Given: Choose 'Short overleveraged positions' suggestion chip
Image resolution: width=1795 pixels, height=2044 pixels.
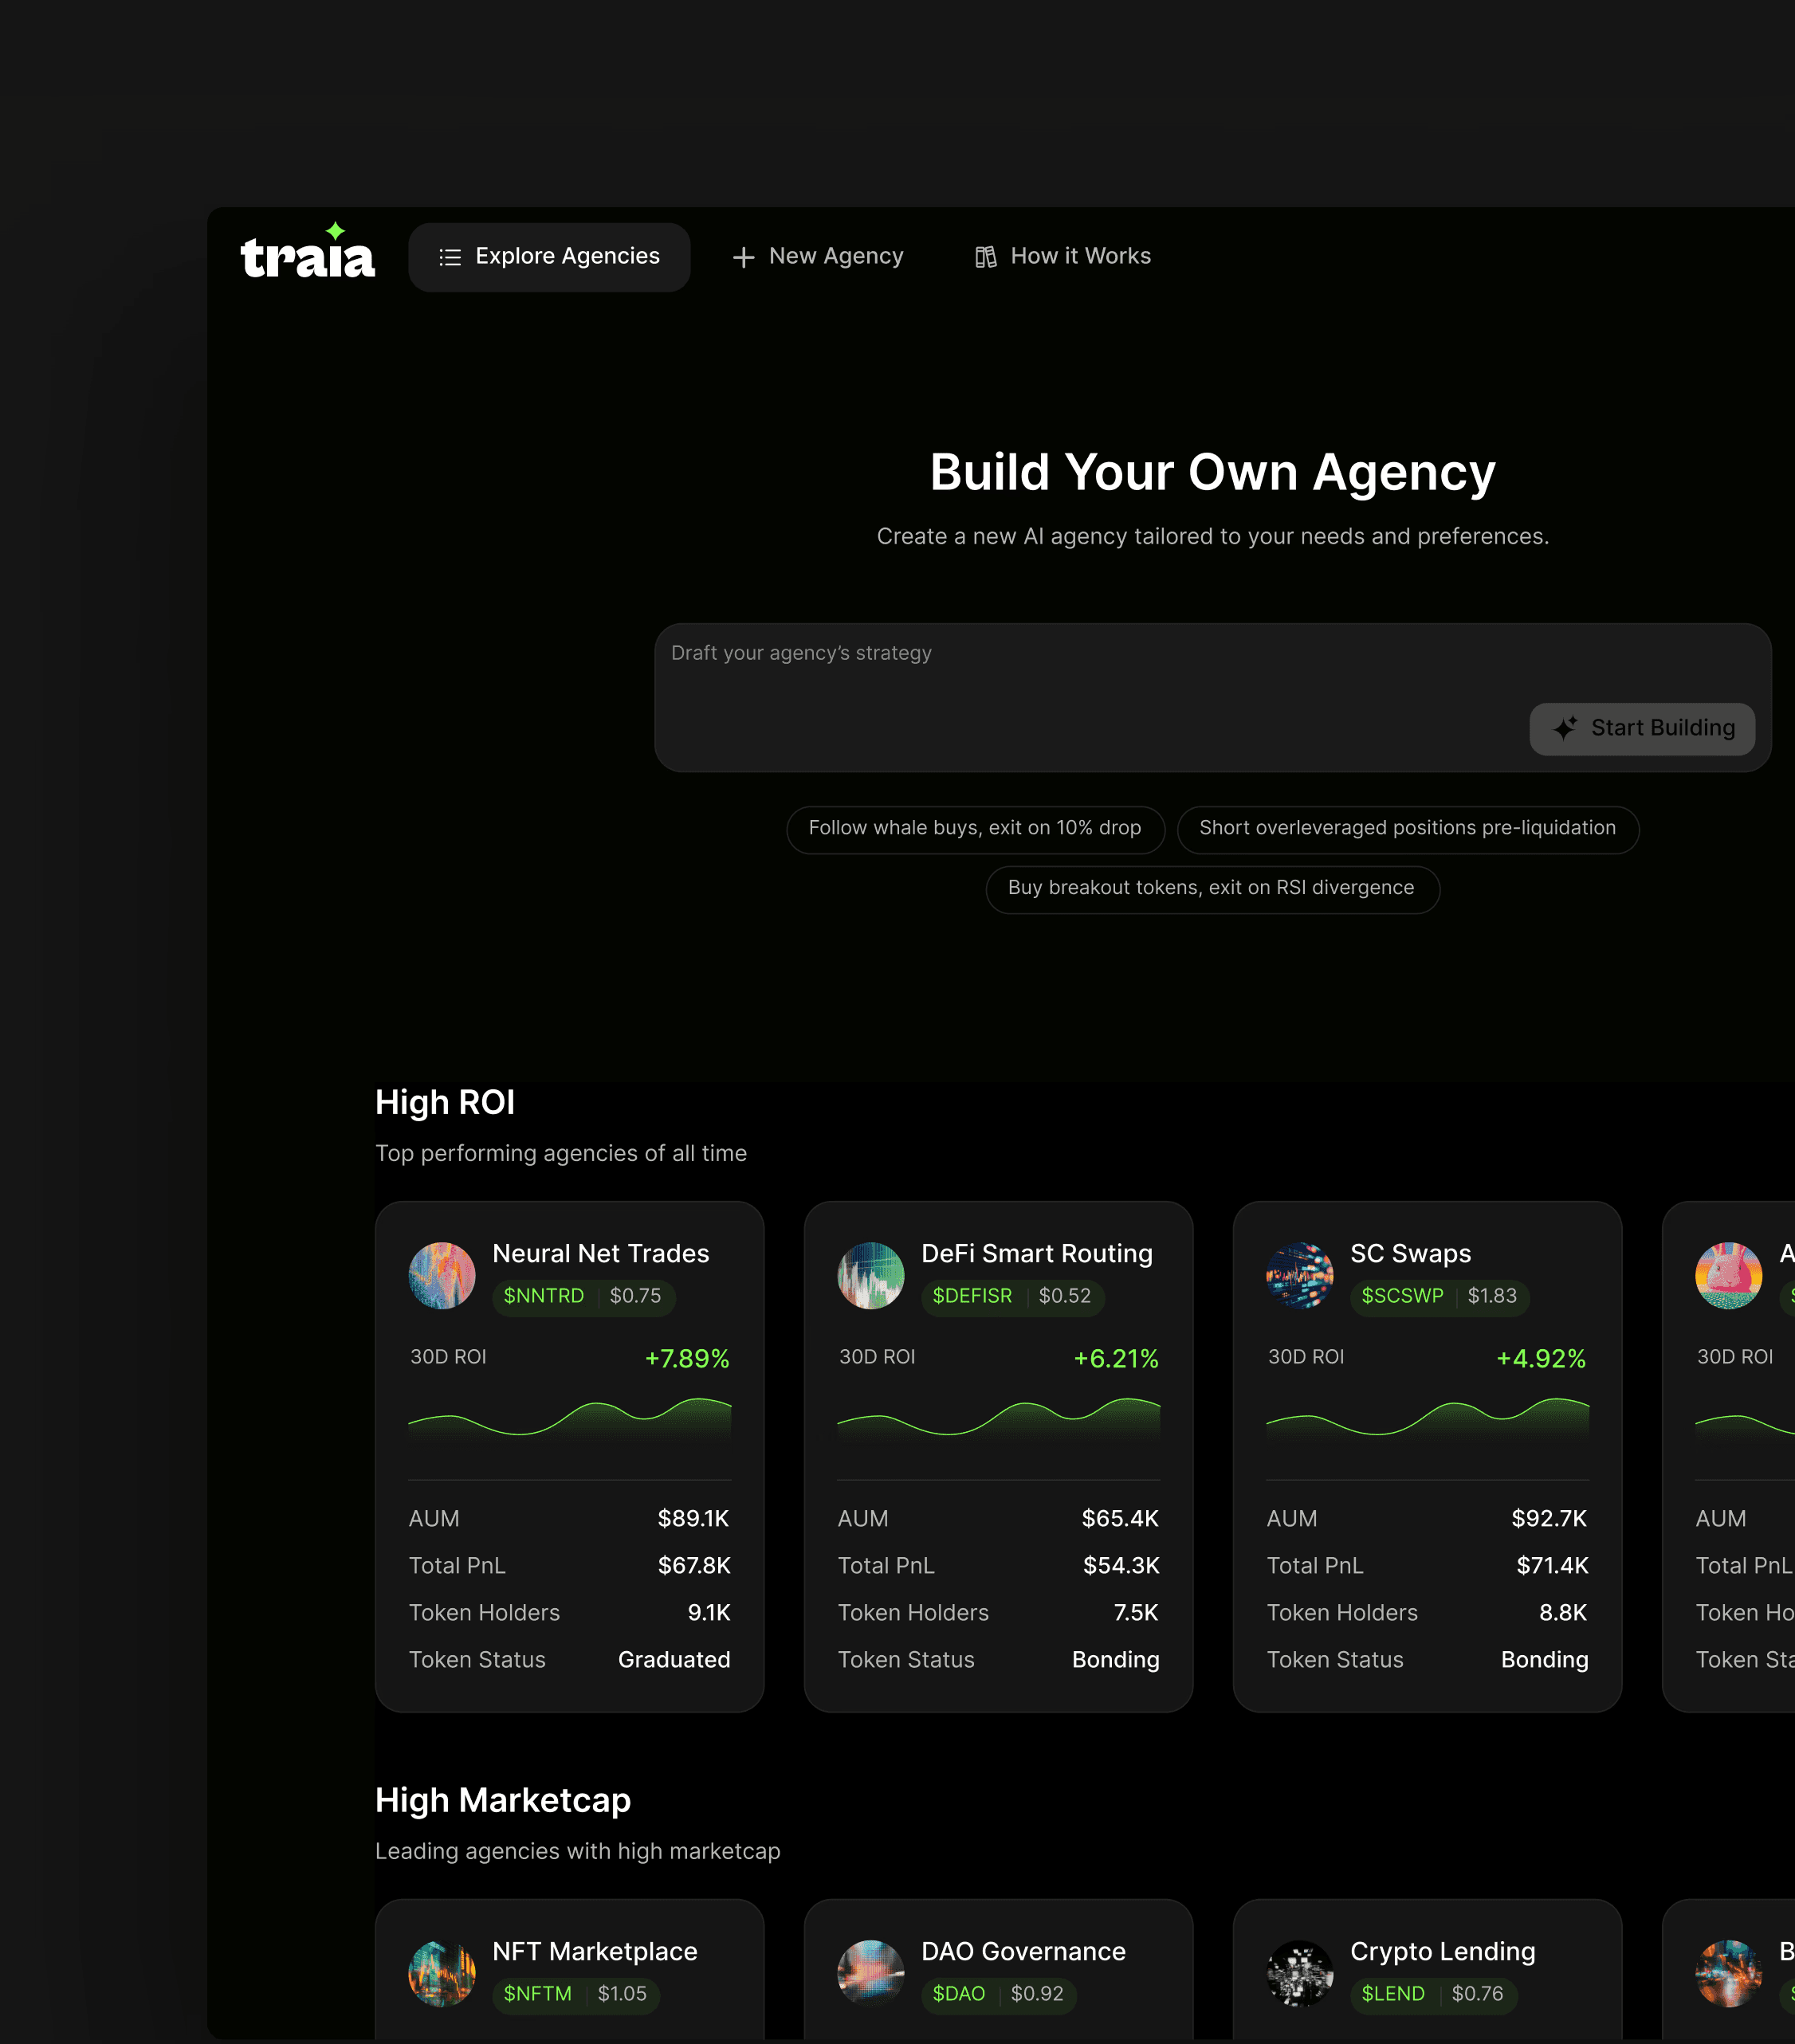Looking at the screenshot, I should pyautogui.click(x=1407, y=828).
